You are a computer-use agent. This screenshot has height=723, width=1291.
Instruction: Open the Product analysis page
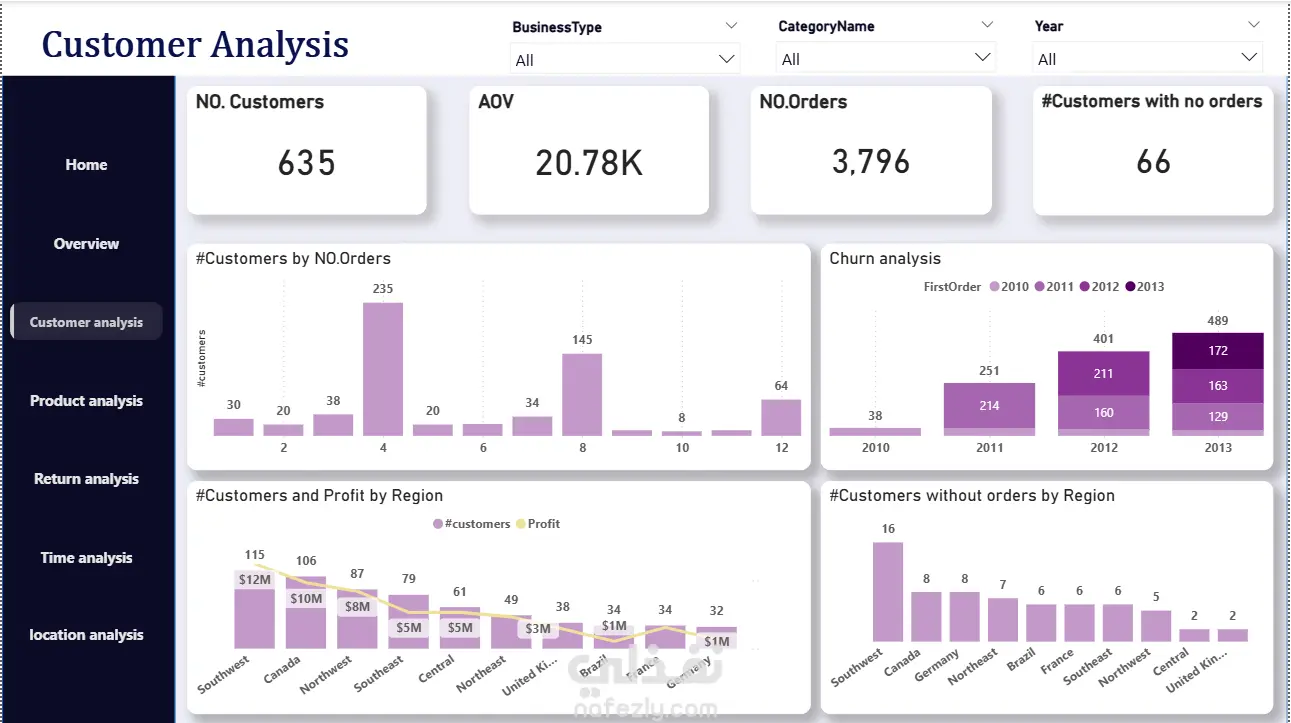(86, 401)
